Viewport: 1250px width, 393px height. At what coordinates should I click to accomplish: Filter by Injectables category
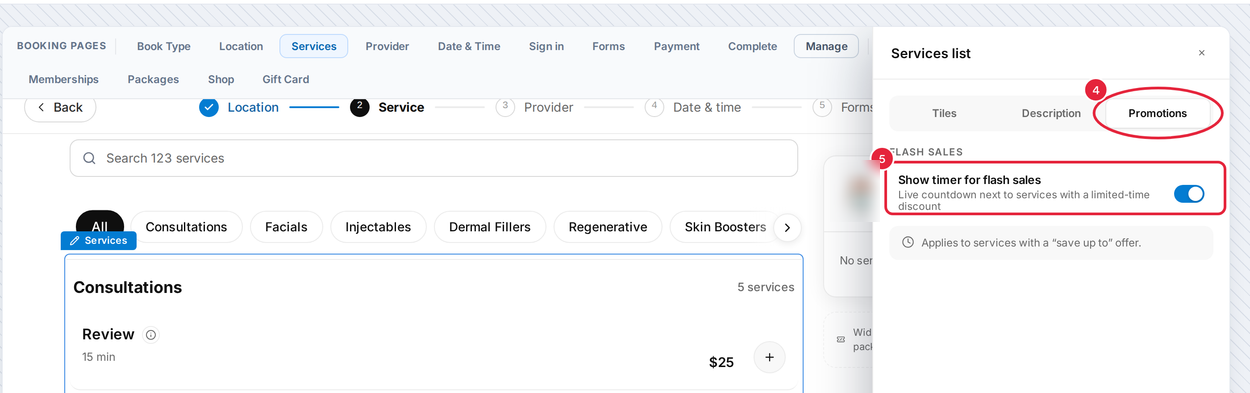[378, 227]
